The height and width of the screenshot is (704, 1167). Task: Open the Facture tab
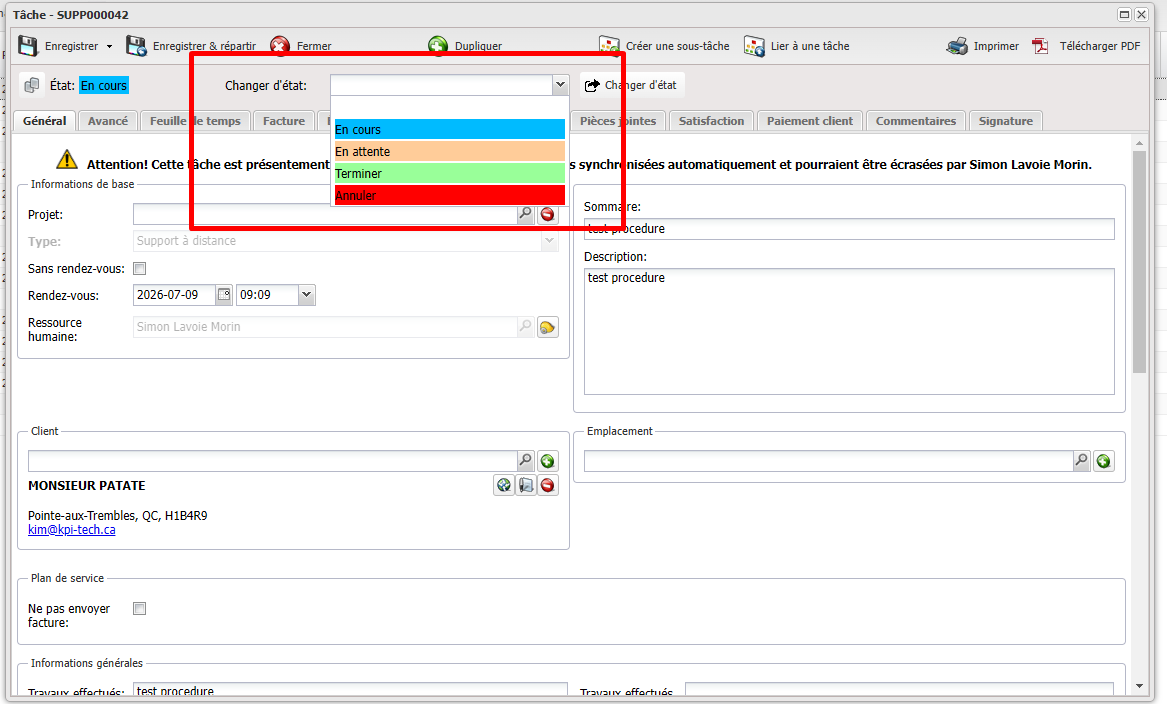pyautogui.click(x=284, y=121)
